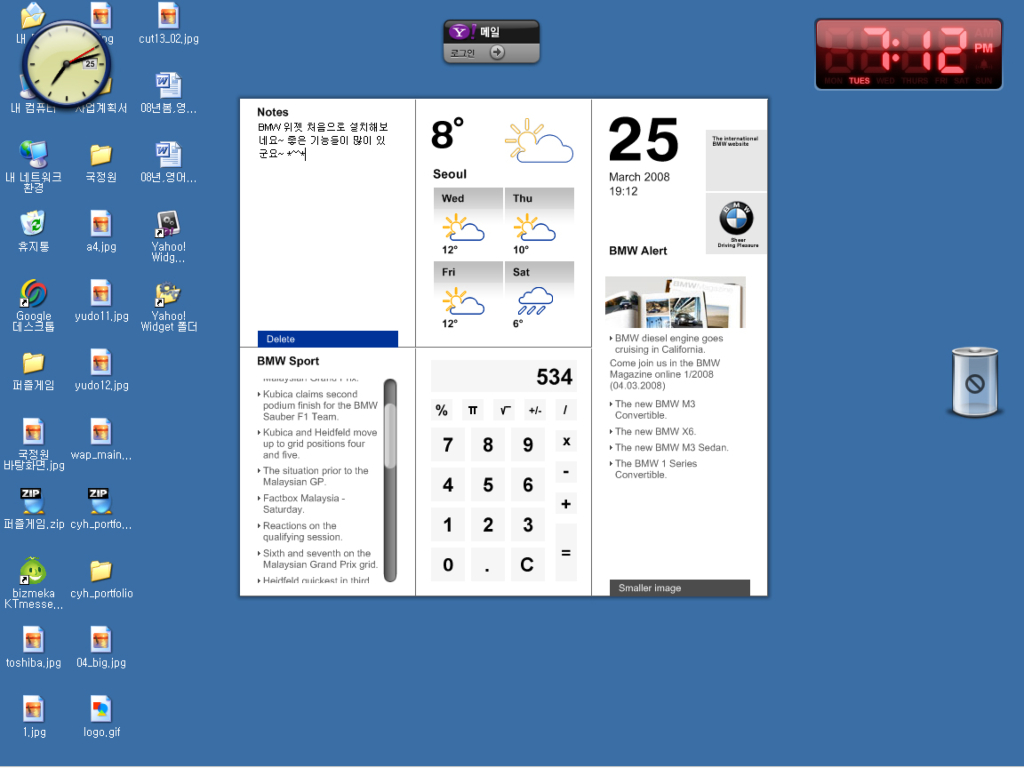
Task: Click the BMW logo website link
Action: pyautogui.click(x=736, y=223)
